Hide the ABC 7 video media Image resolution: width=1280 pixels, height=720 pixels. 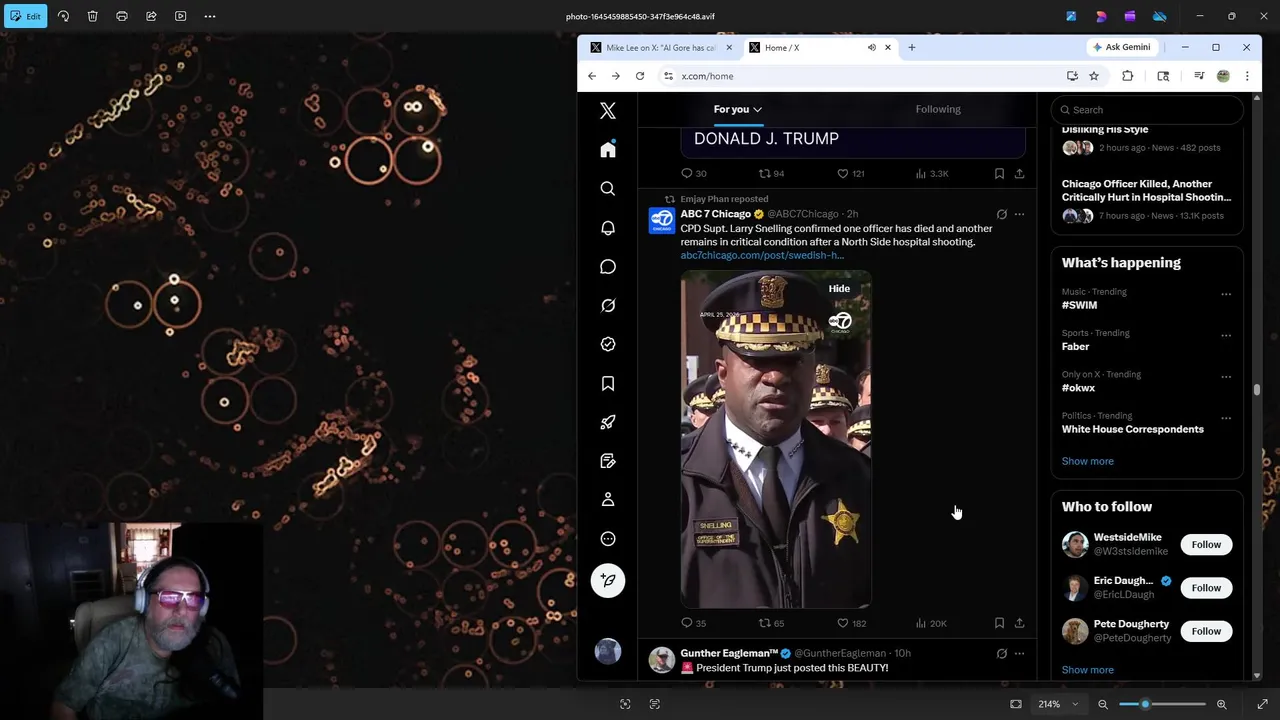(839, 289)
